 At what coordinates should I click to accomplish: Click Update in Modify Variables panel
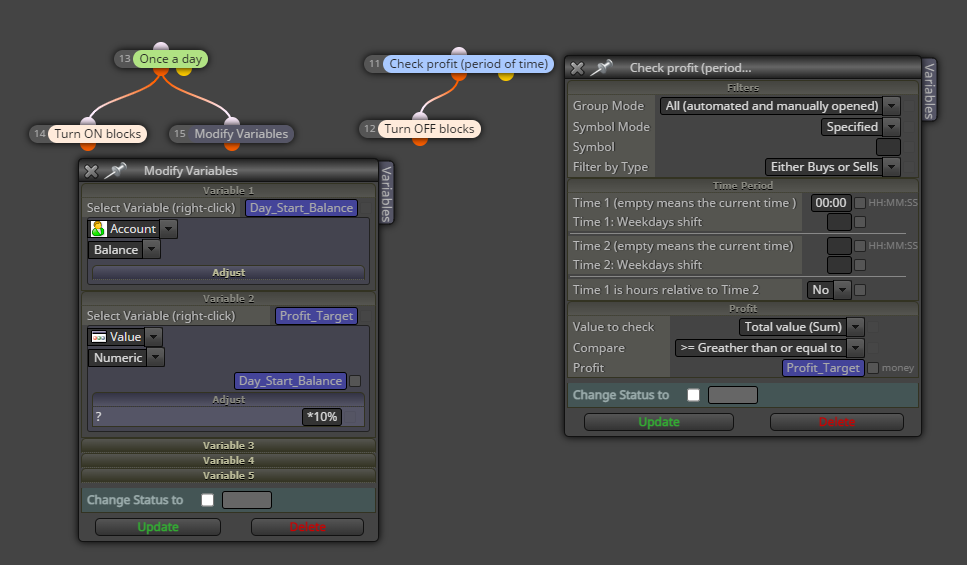pyautogui.click(x=158, y=527)
